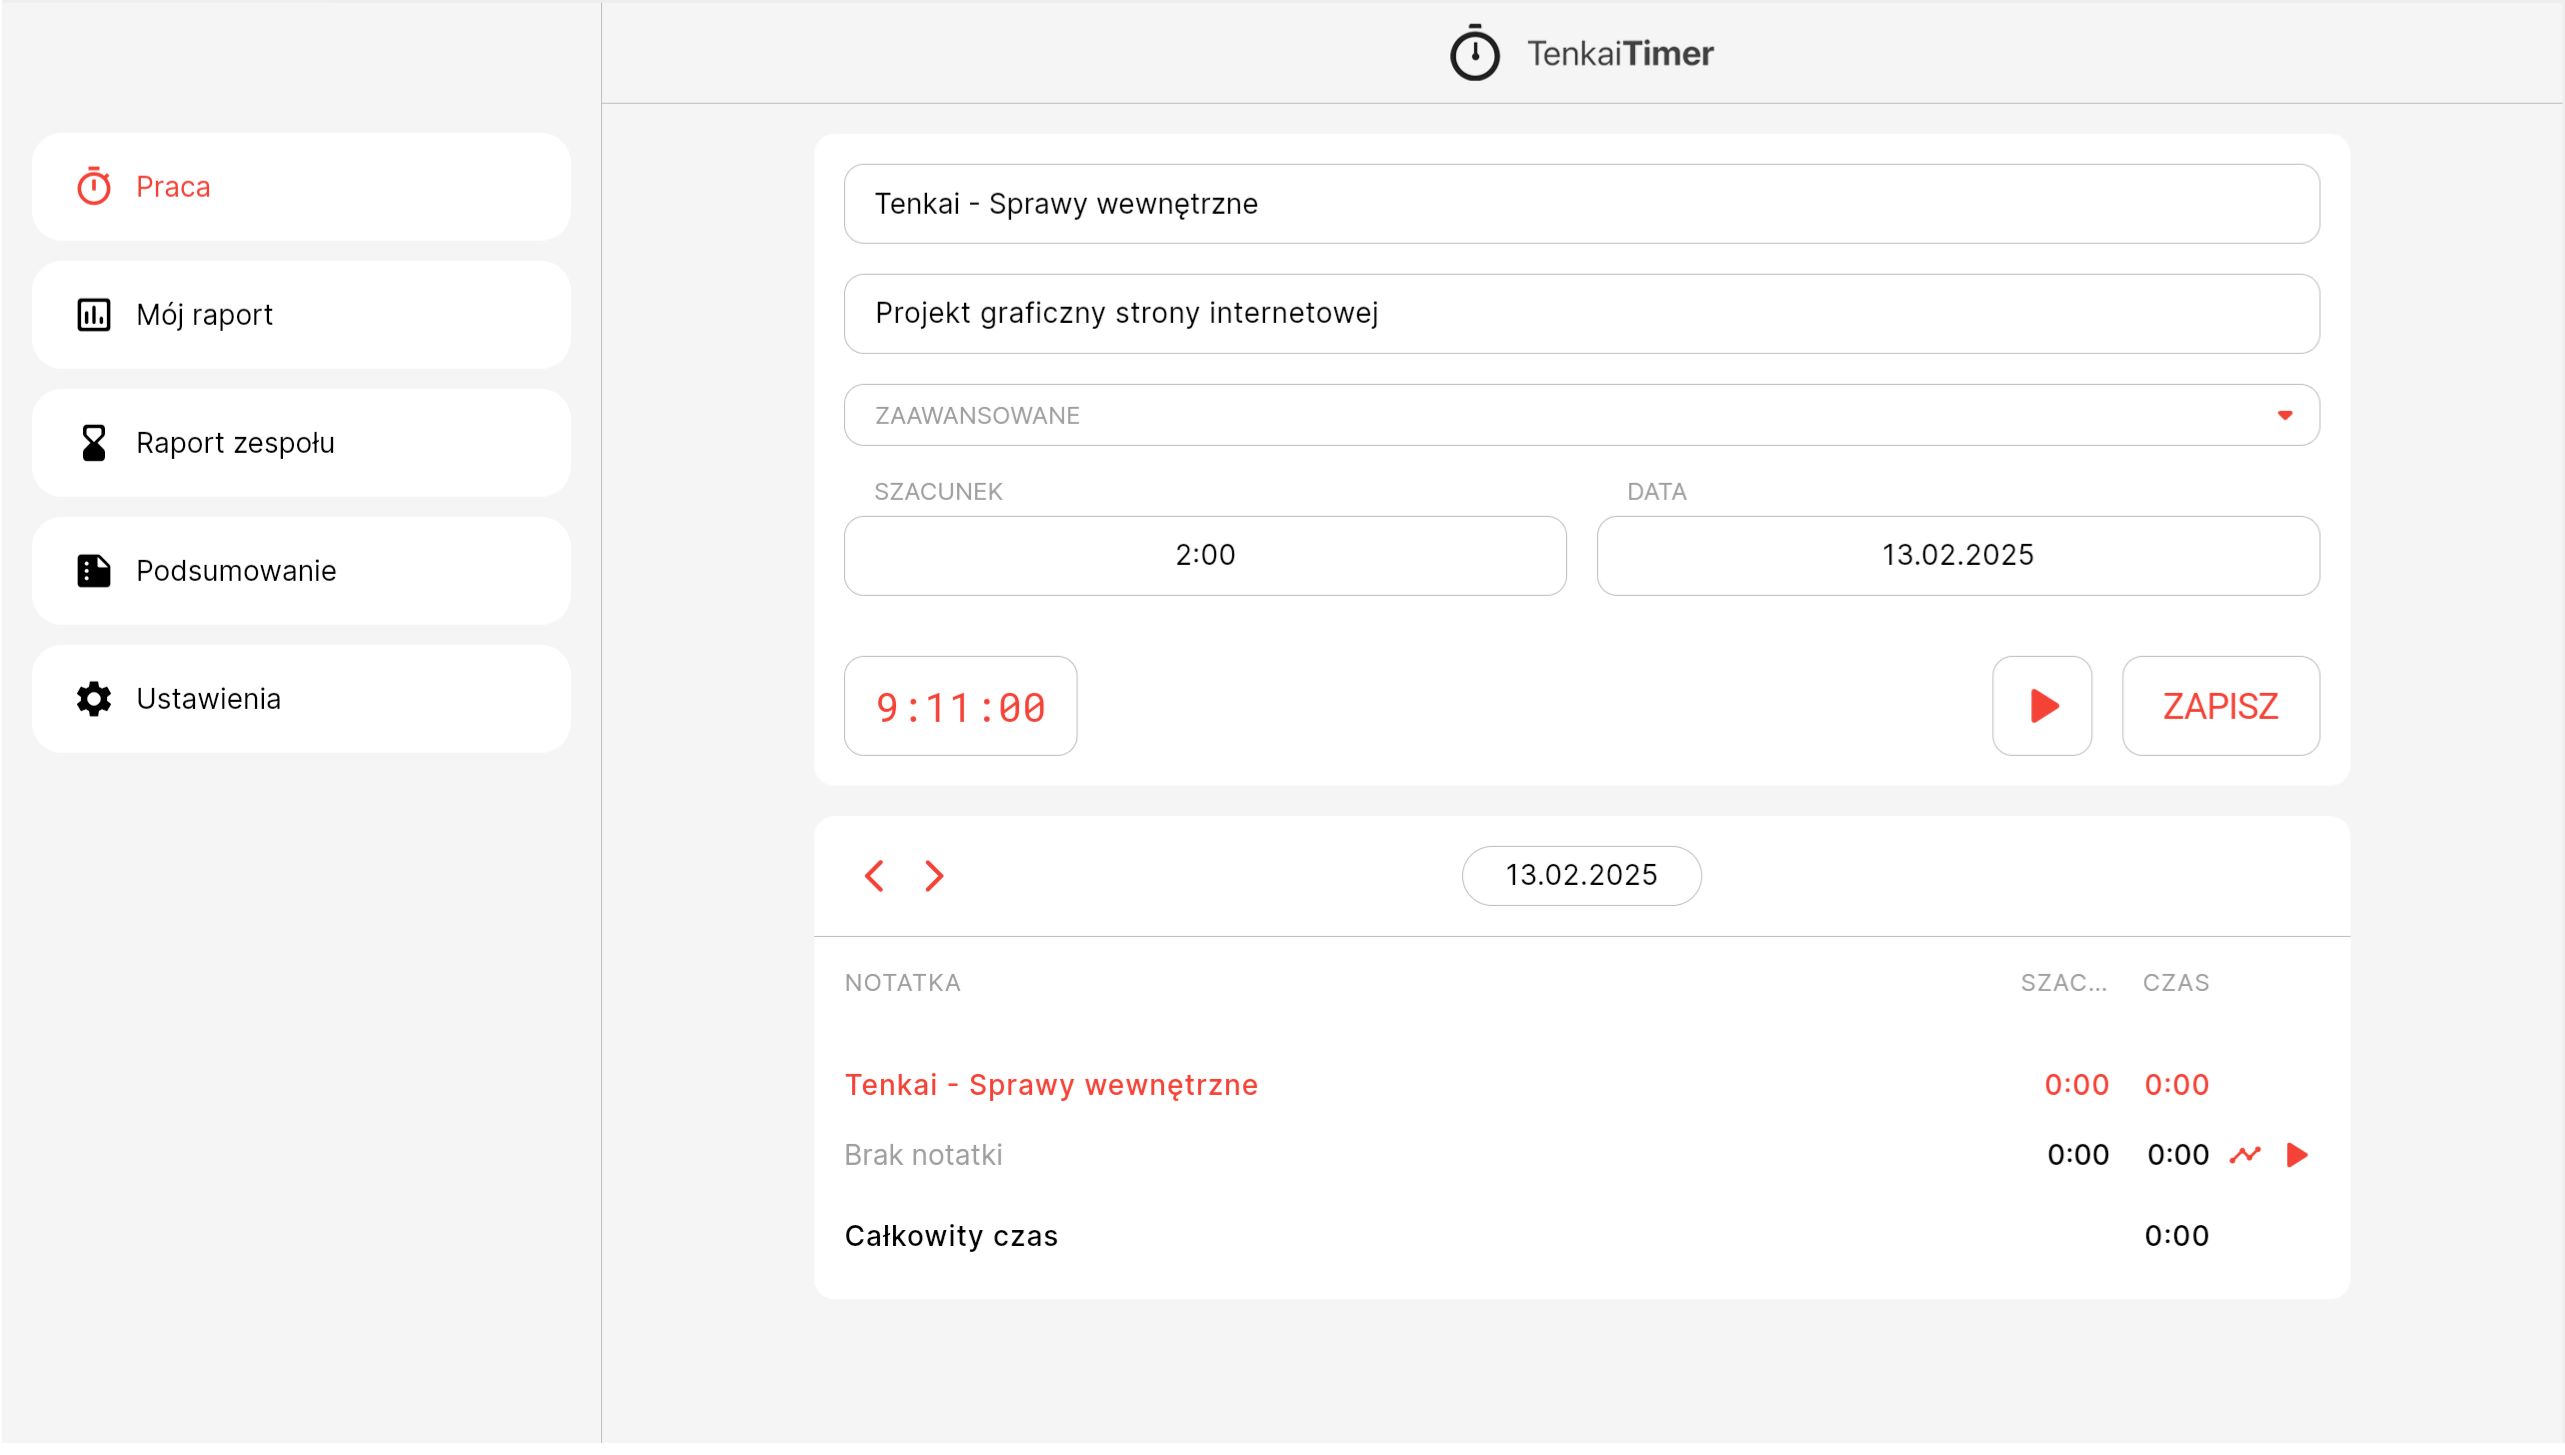This screenshot has height=1455, width=2565.
Task: Edit the DATA 13.02.2025 field
Action: coord(1958,556)
